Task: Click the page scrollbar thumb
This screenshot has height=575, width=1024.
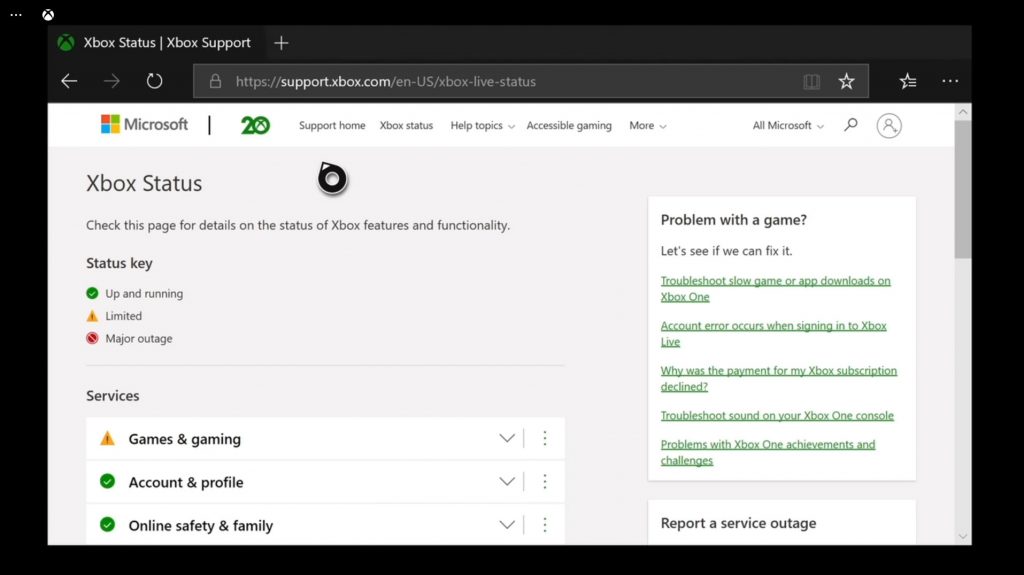Action: 963,189
